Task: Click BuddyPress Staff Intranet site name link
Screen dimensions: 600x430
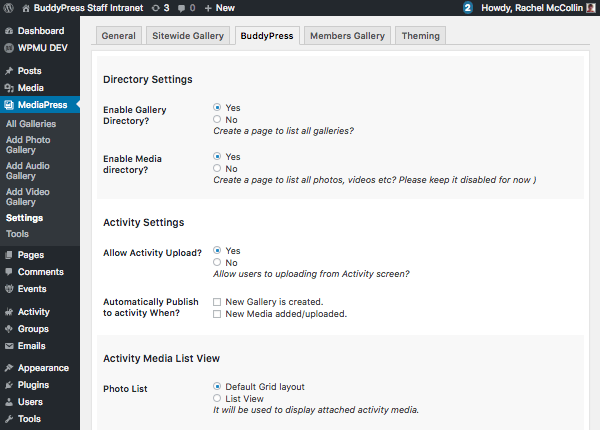Action: click(x=88, y=8)
